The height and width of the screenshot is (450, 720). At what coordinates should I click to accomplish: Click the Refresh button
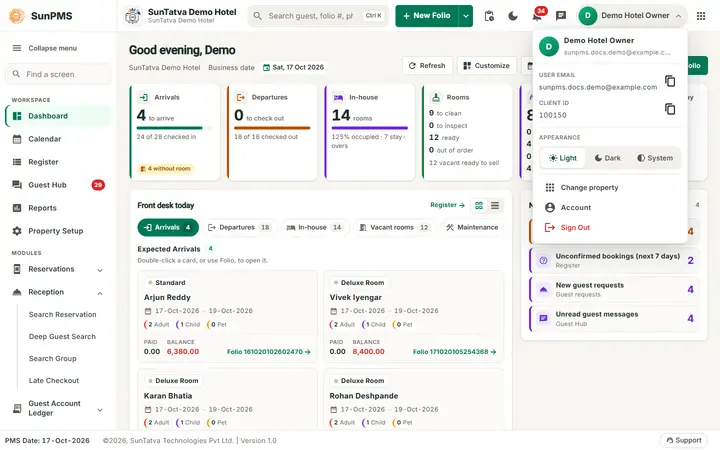pyautogui.click(x=427, y=66)
